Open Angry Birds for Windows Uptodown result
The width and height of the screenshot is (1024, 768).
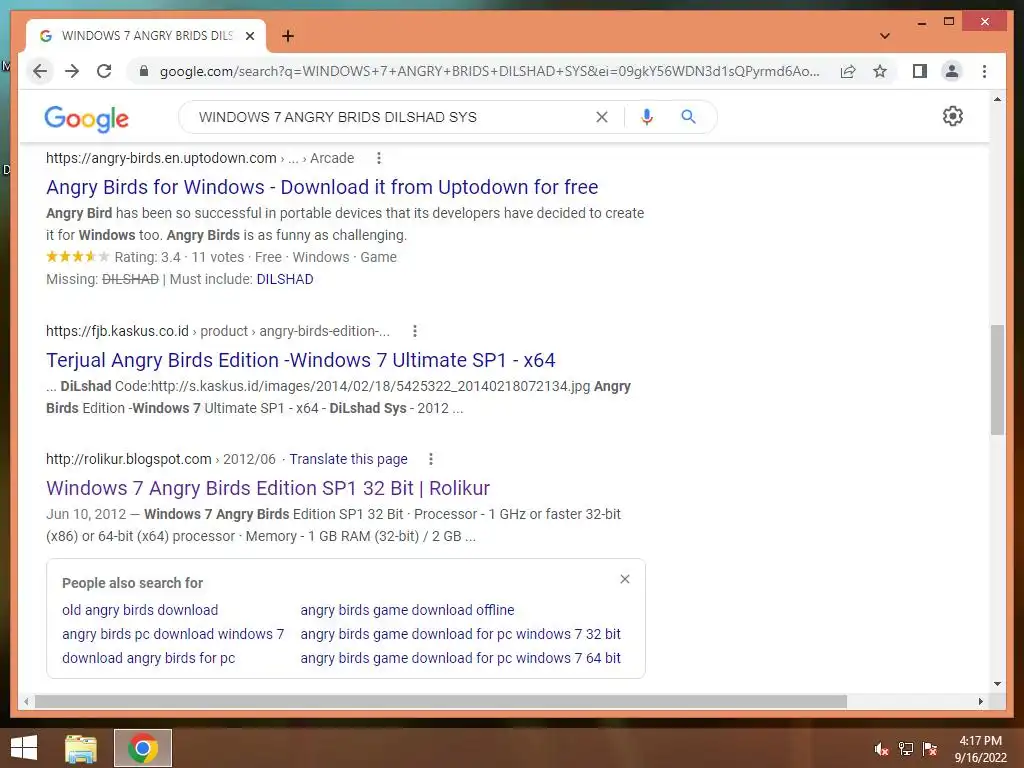(x=322, y=187)
